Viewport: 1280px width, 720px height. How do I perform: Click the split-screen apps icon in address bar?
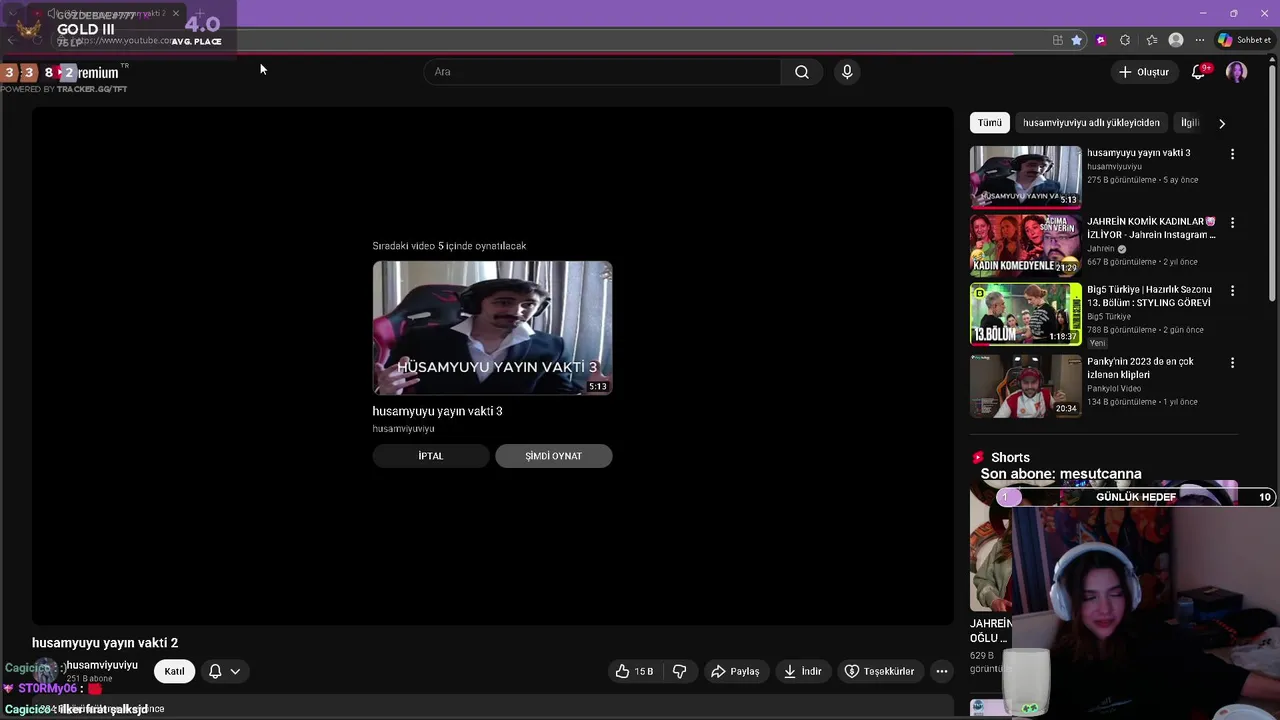[x=1057, y=40]
